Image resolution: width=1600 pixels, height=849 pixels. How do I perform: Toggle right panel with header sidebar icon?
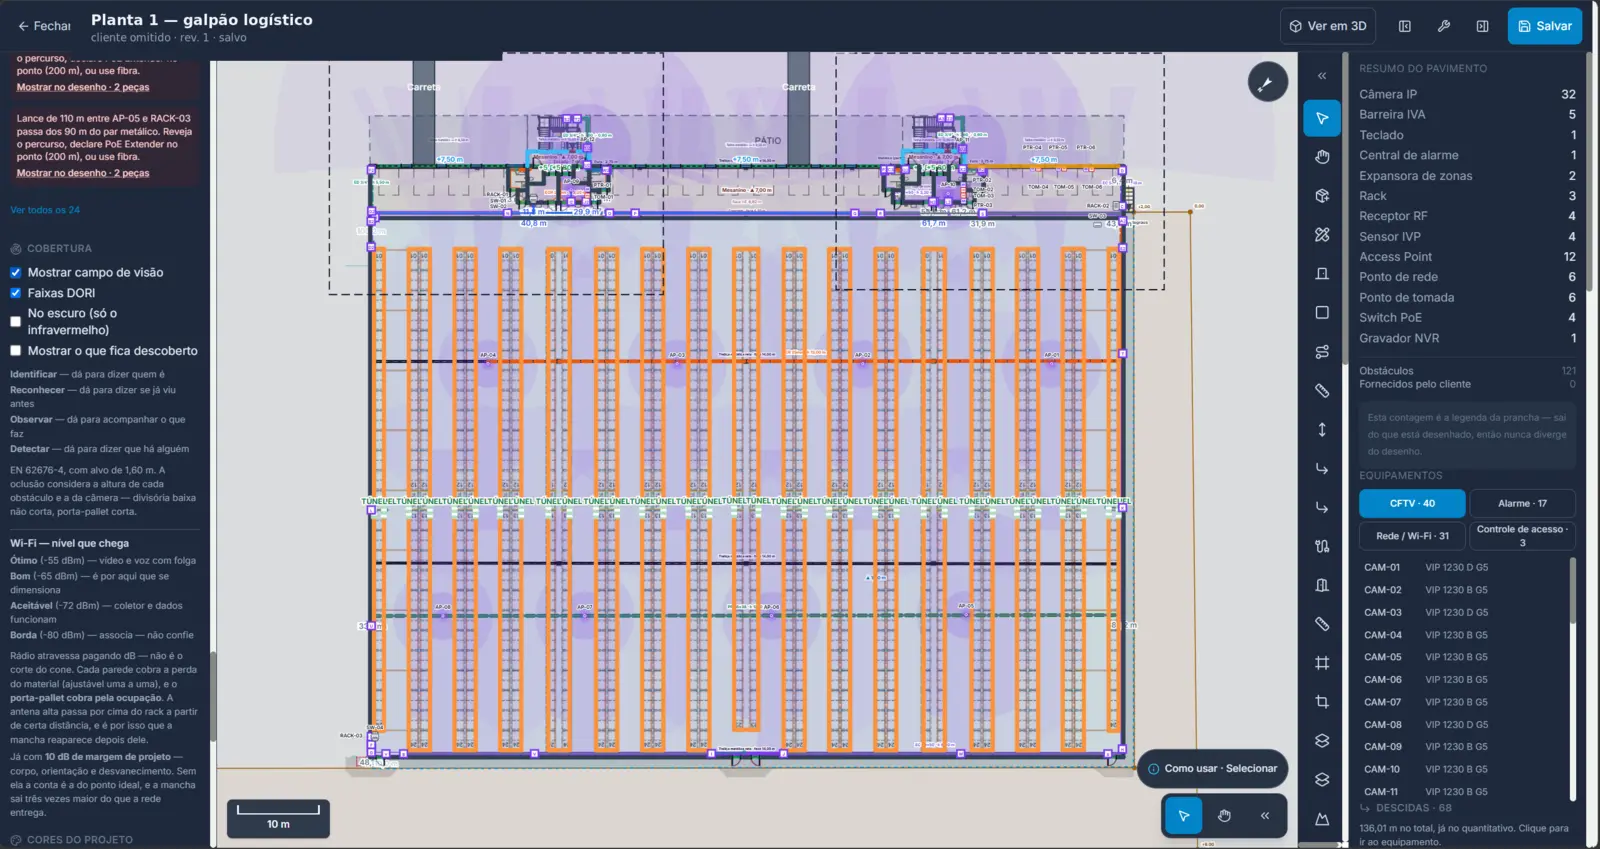click(1483, 26)
